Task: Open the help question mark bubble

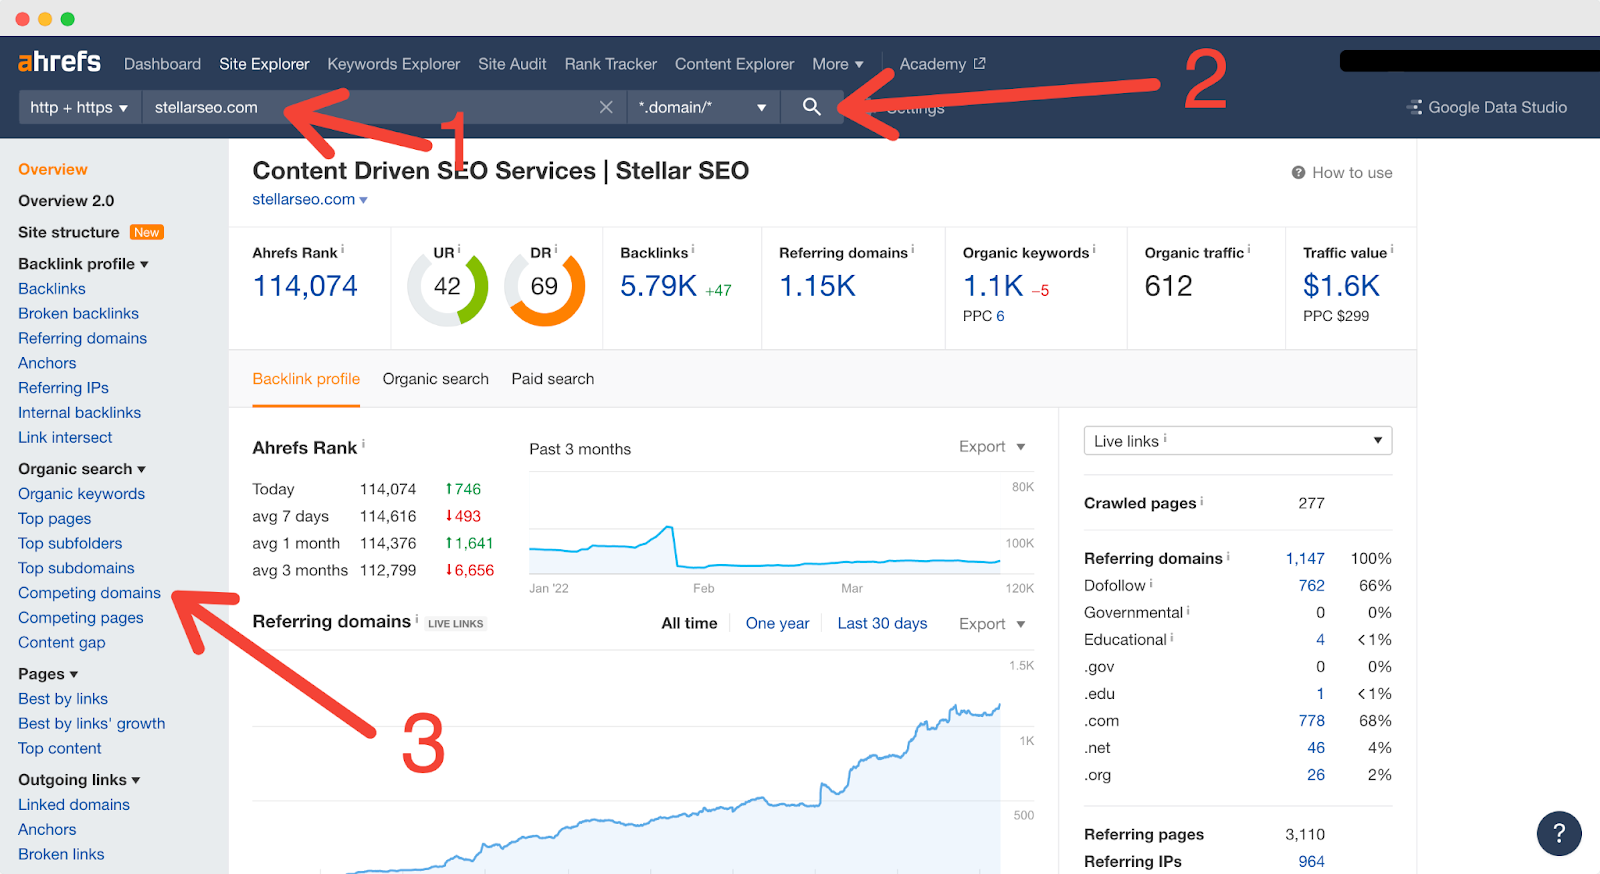Action: 1559,833
